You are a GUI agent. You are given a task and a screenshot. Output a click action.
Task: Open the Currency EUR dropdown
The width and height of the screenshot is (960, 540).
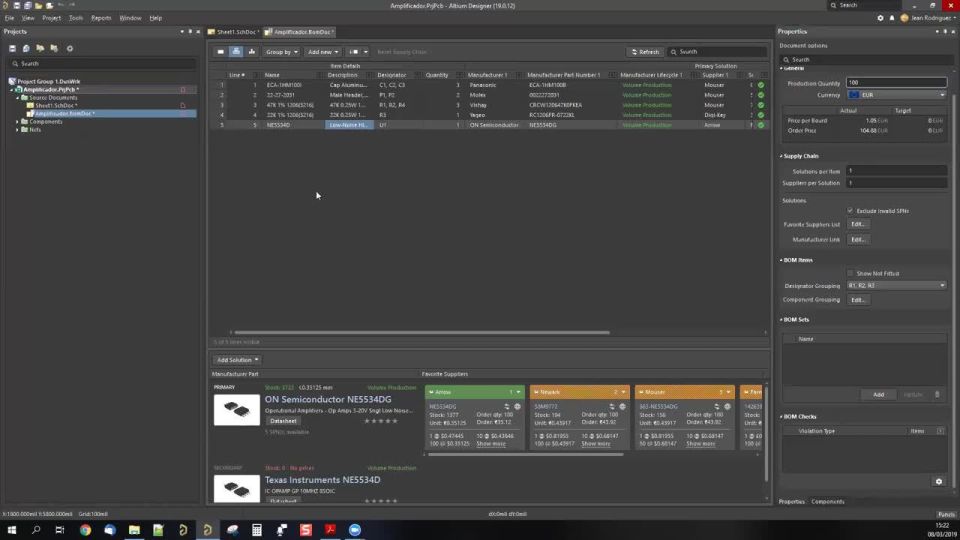coord(897,95)
